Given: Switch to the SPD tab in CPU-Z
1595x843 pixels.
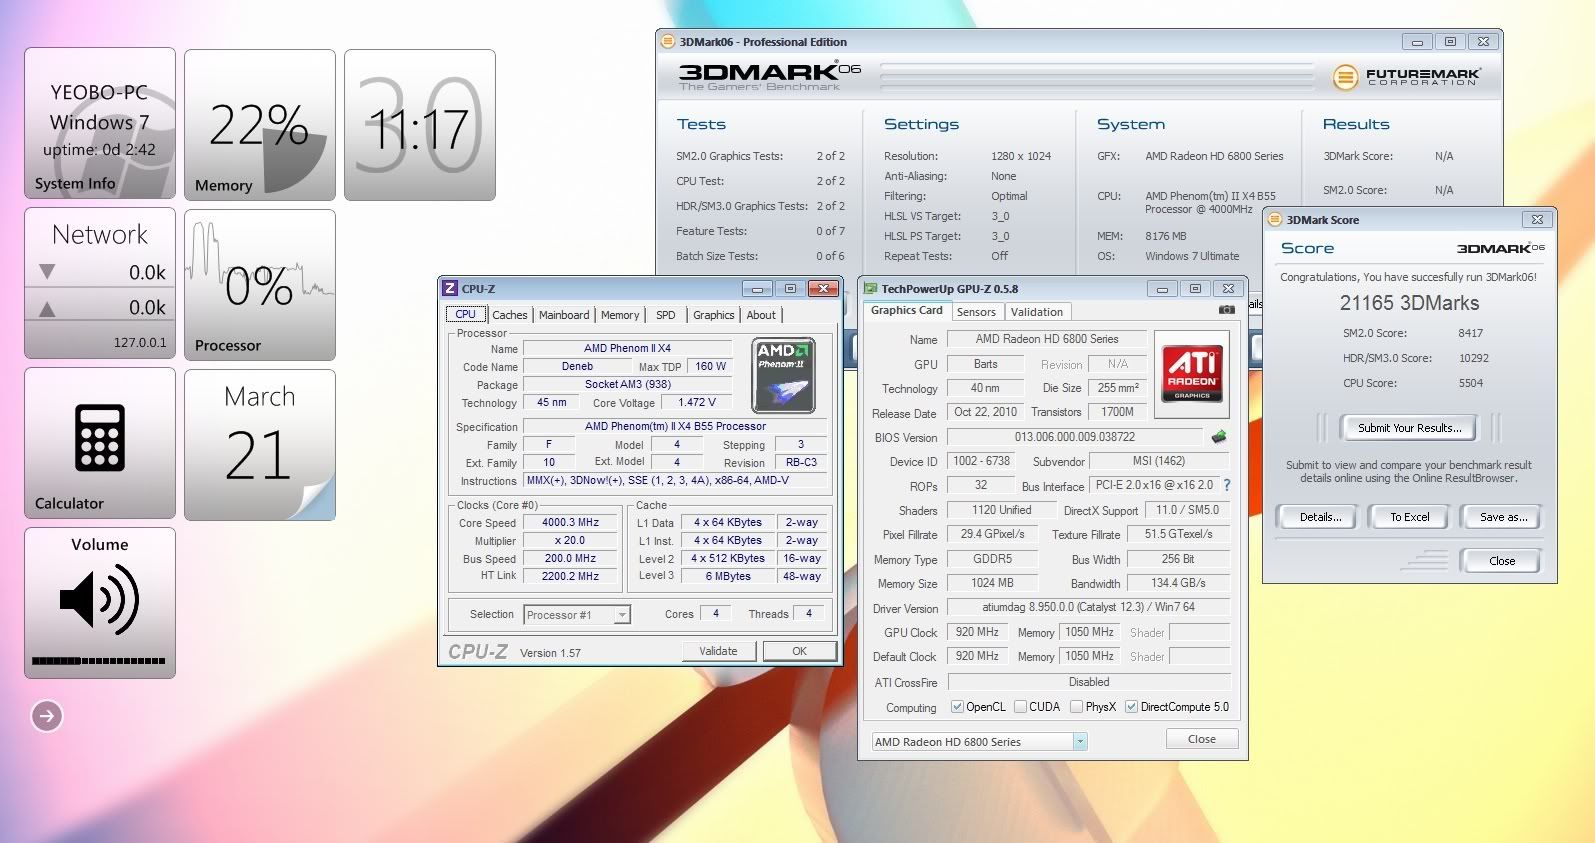Looking at the screenshot, I should pos(666,315).
